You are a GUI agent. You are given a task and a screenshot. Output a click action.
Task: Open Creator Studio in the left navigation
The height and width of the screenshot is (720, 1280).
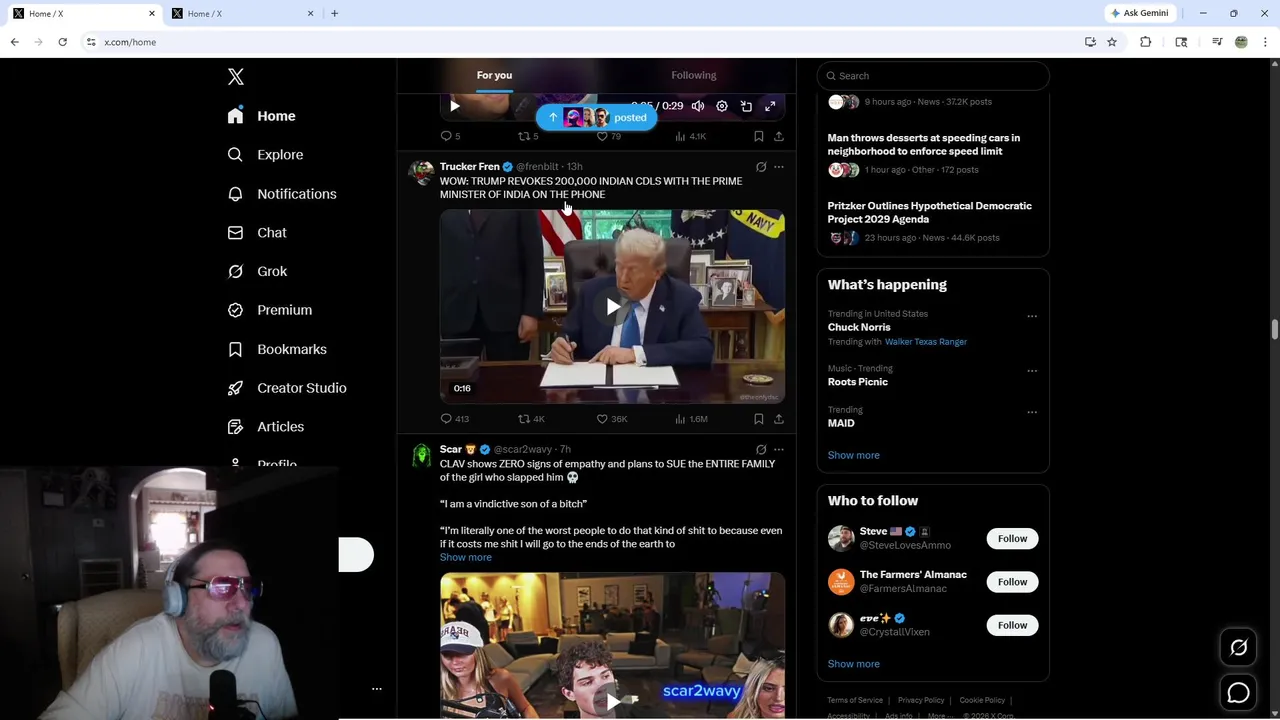(287, 388)
